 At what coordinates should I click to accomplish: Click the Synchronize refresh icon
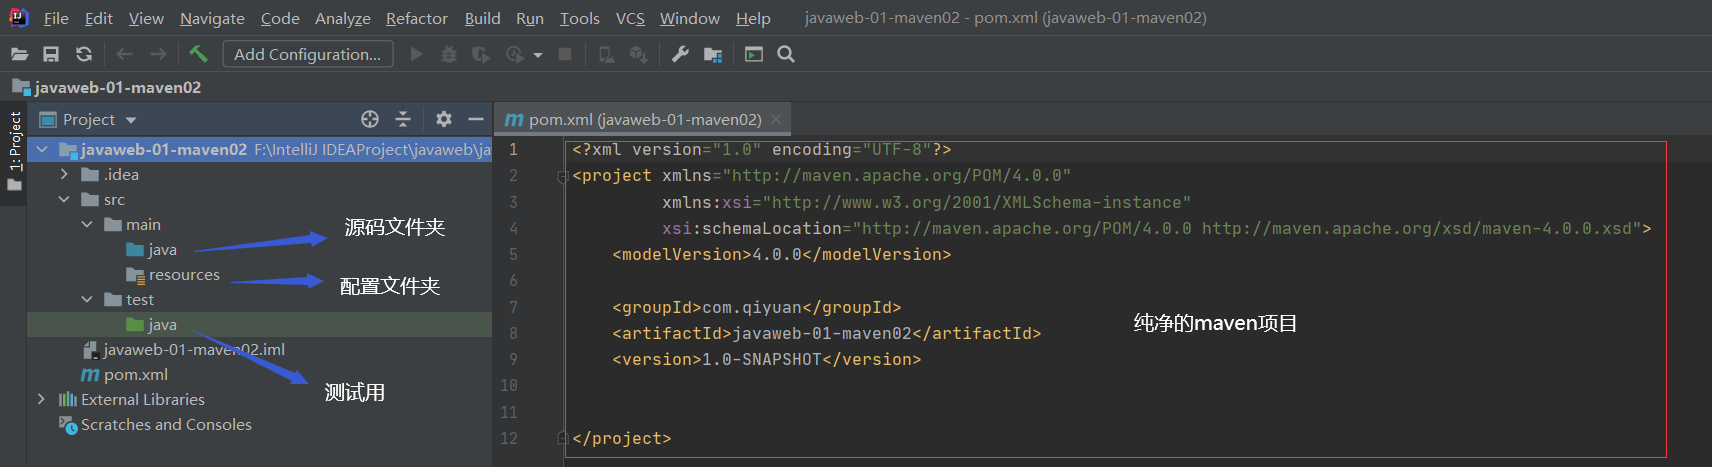[84, 54]
